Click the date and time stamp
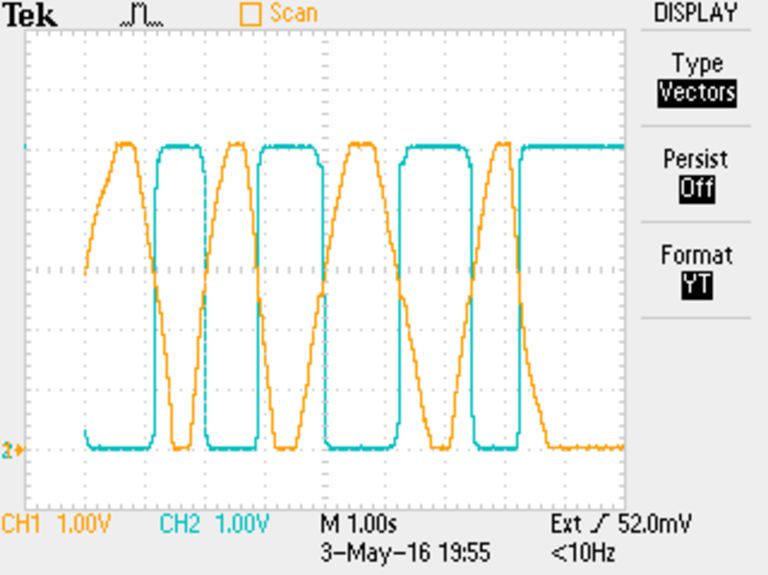The image size is (768, 575). [x=405, y=552]
